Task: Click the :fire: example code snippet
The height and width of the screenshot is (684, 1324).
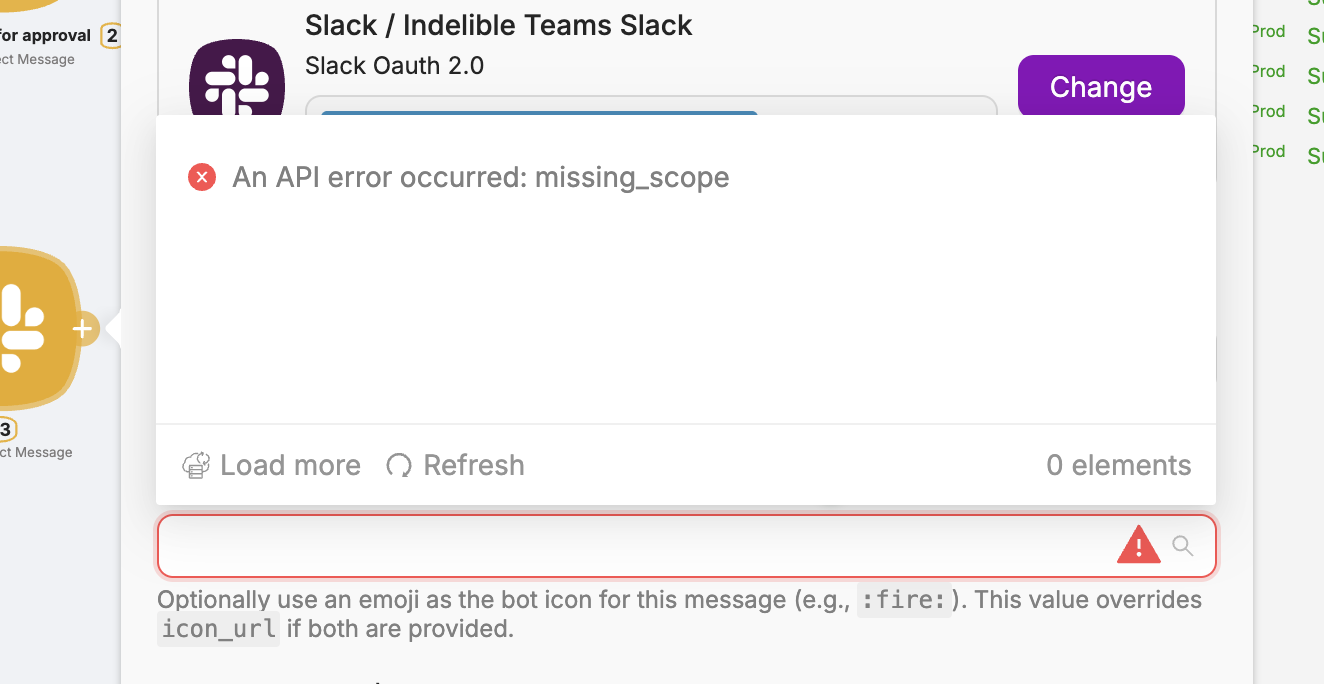Action: [x=904, y=600]
